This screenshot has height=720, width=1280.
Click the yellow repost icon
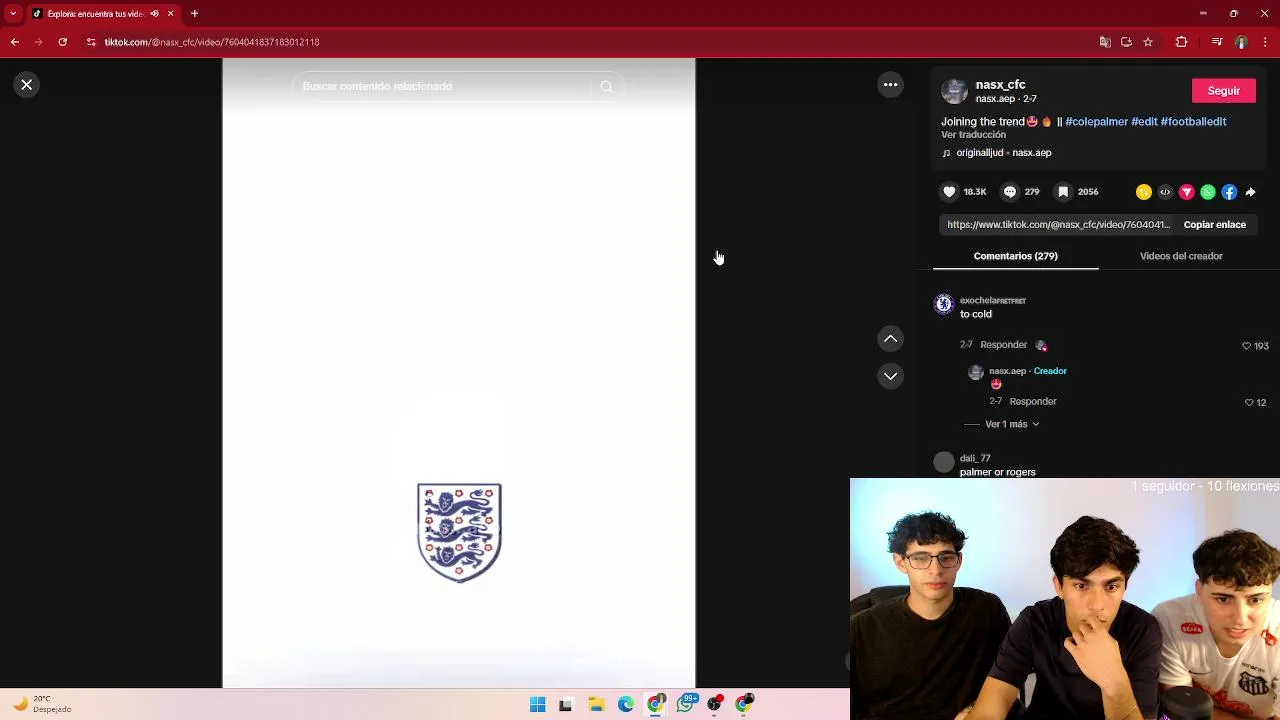click(x=1144, y=192)
